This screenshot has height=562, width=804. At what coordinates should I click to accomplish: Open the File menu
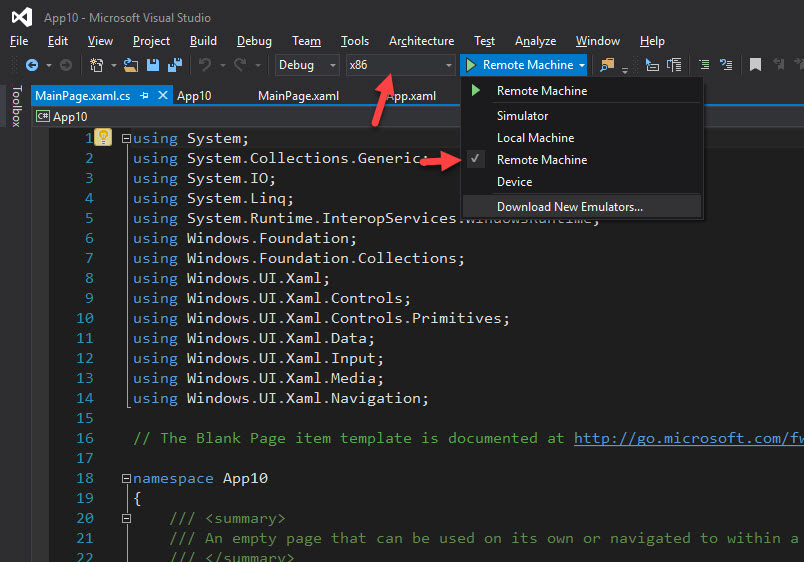19,41
